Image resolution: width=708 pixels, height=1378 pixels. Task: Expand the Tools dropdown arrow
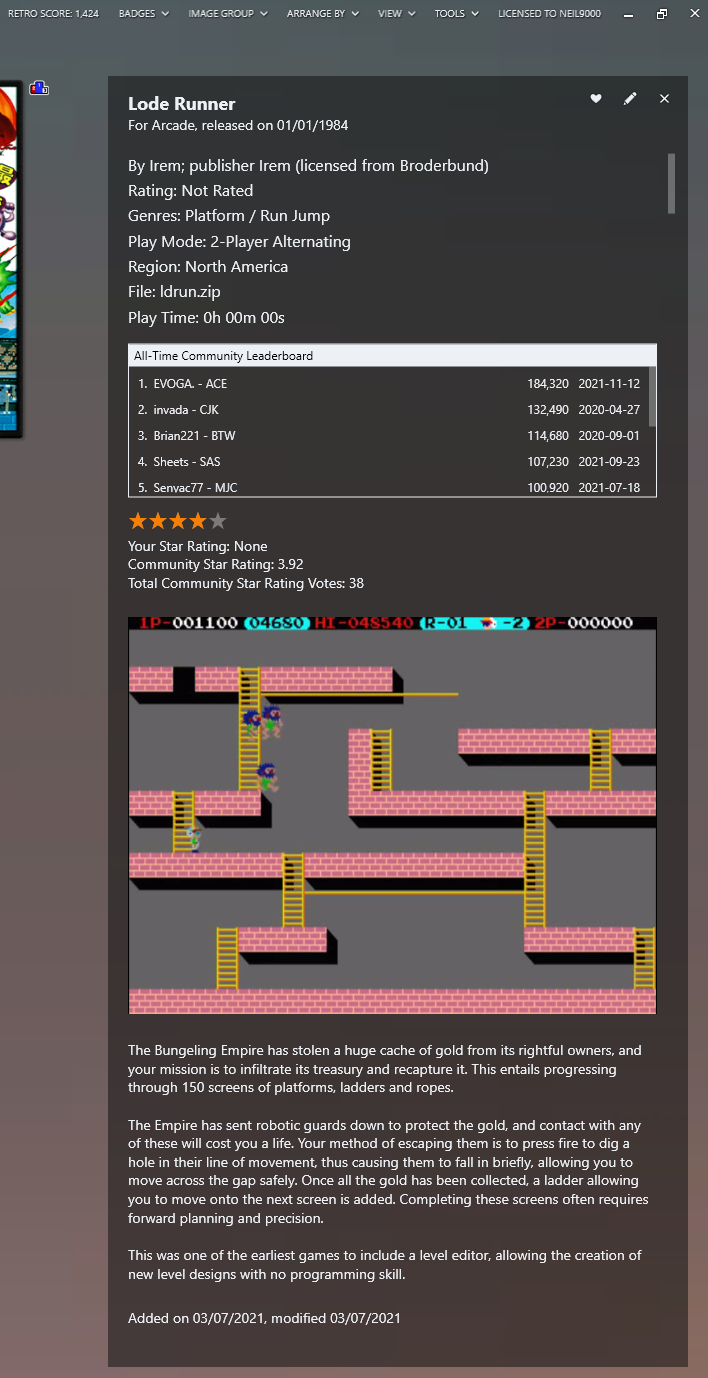pyautogui.click(x=474, y=14)
